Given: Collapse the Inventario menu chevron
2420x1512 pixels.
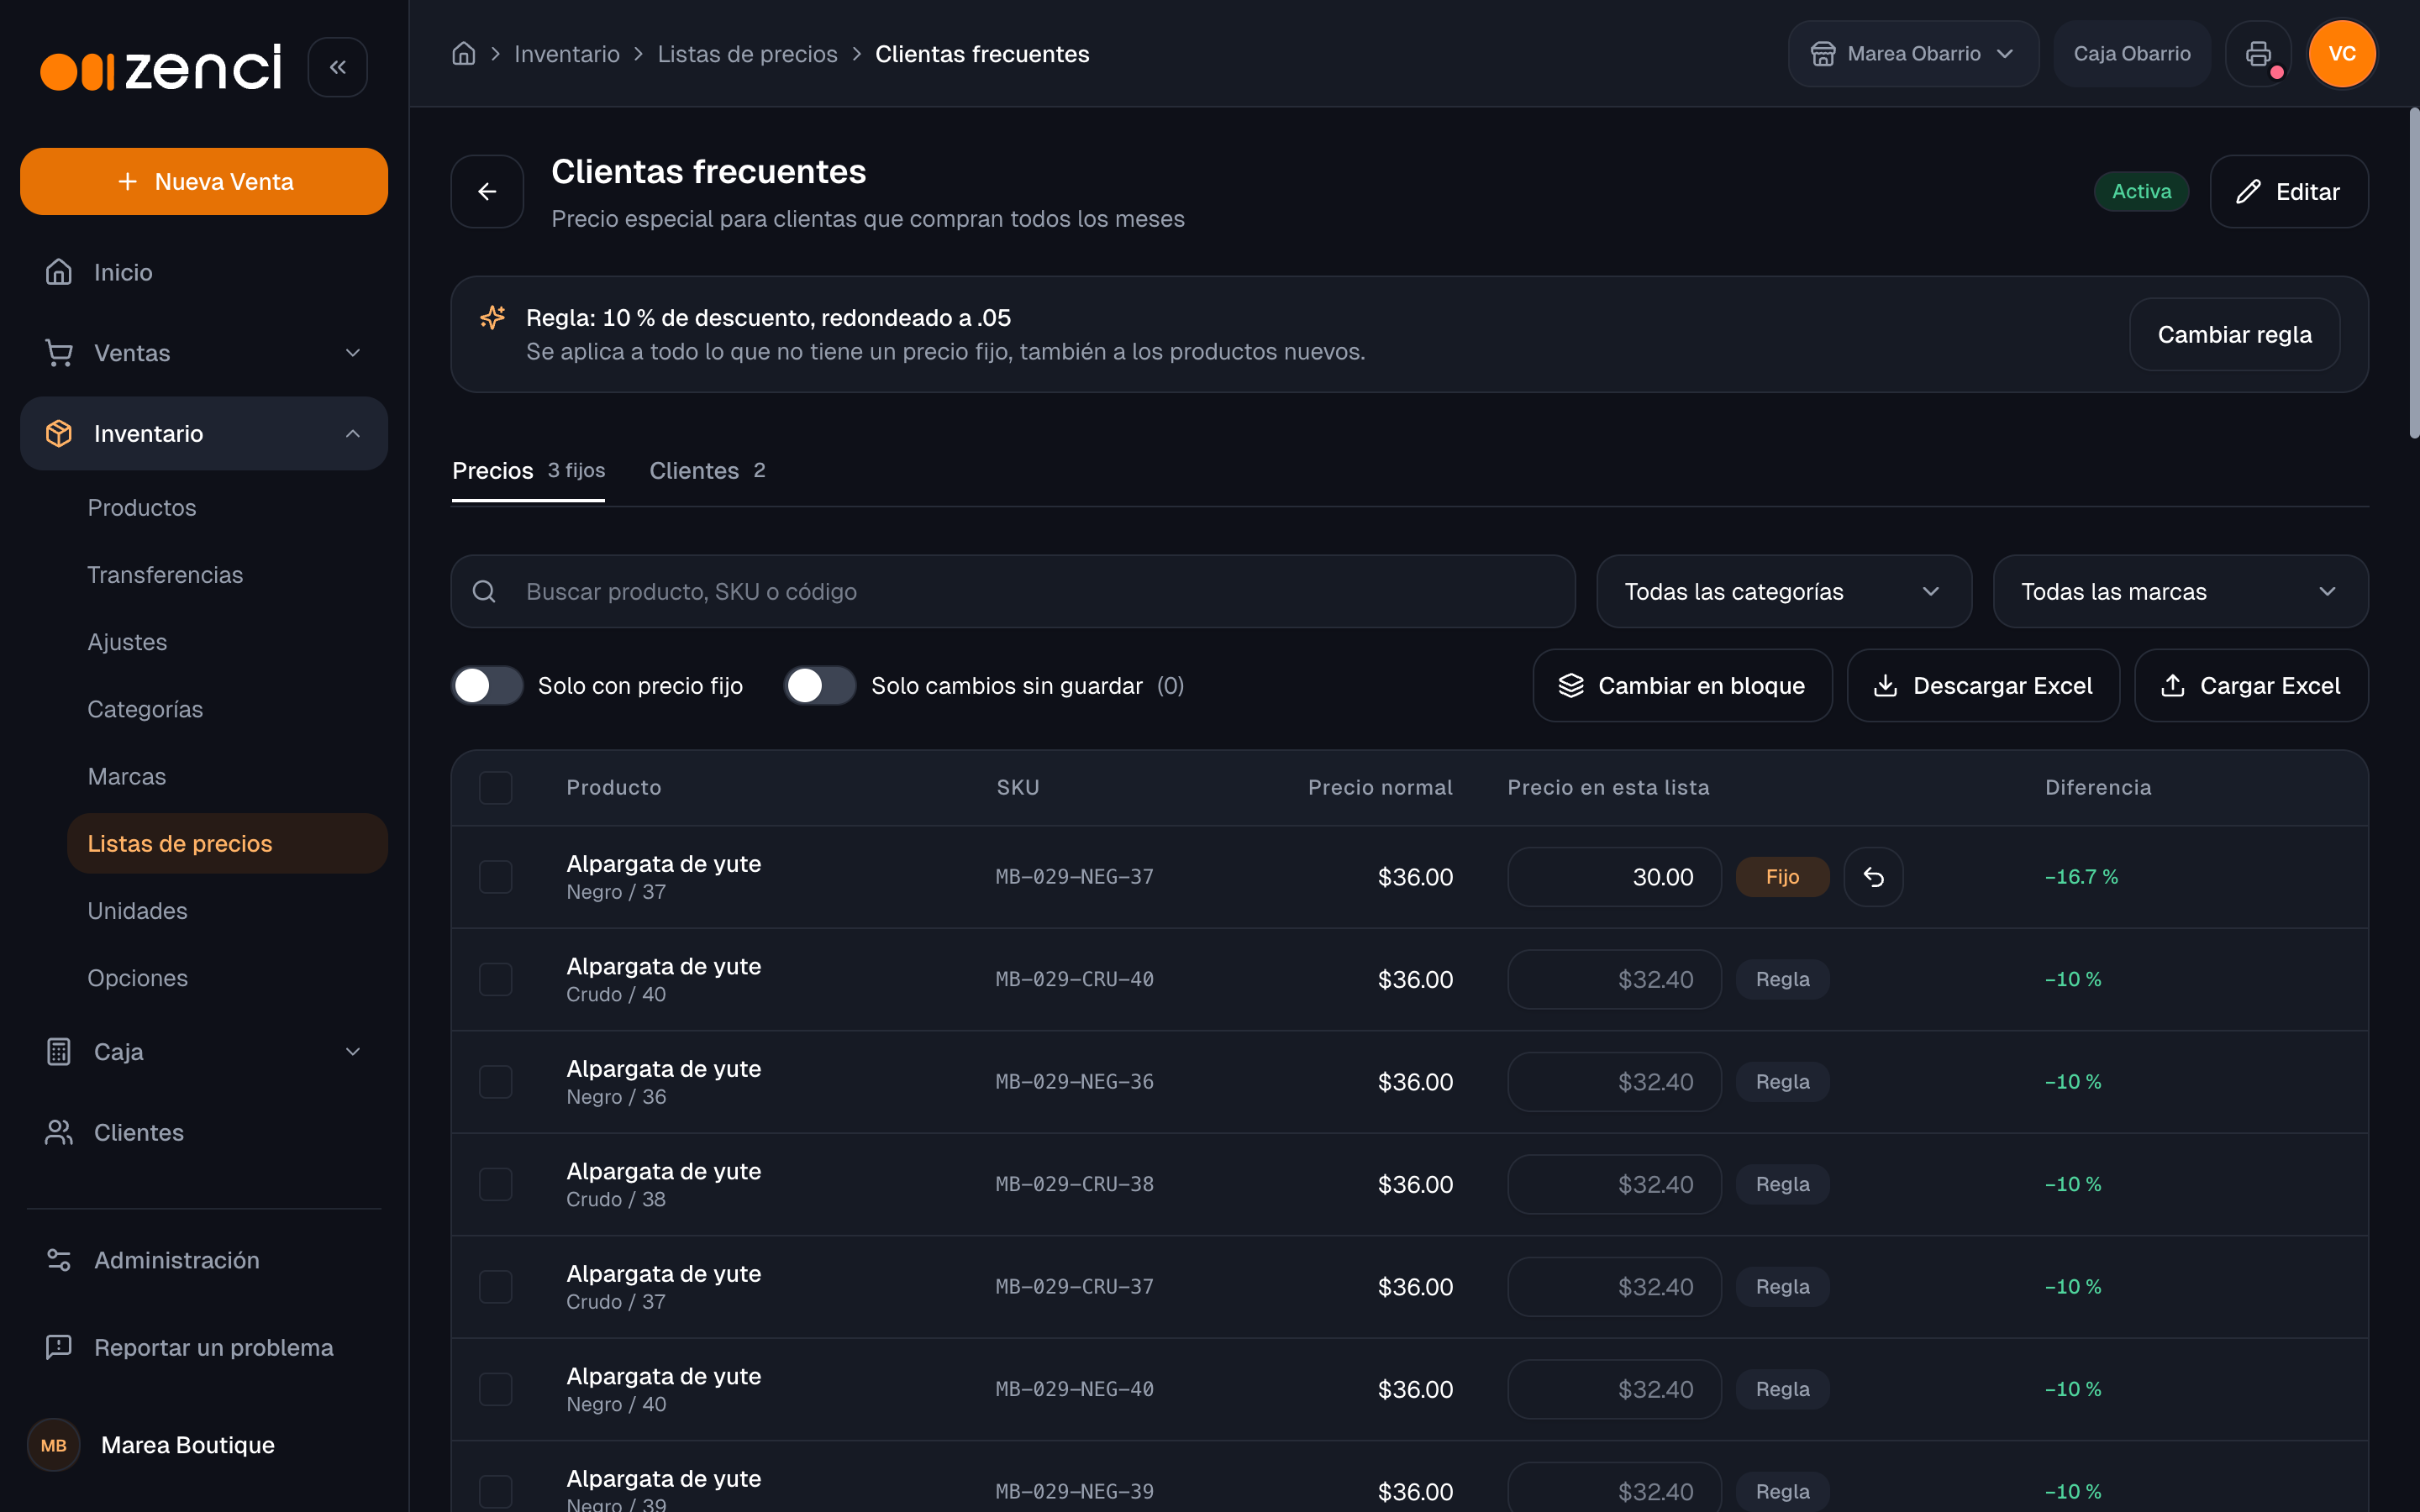Looking at the screenshot, I should click(x=352, y=434).
